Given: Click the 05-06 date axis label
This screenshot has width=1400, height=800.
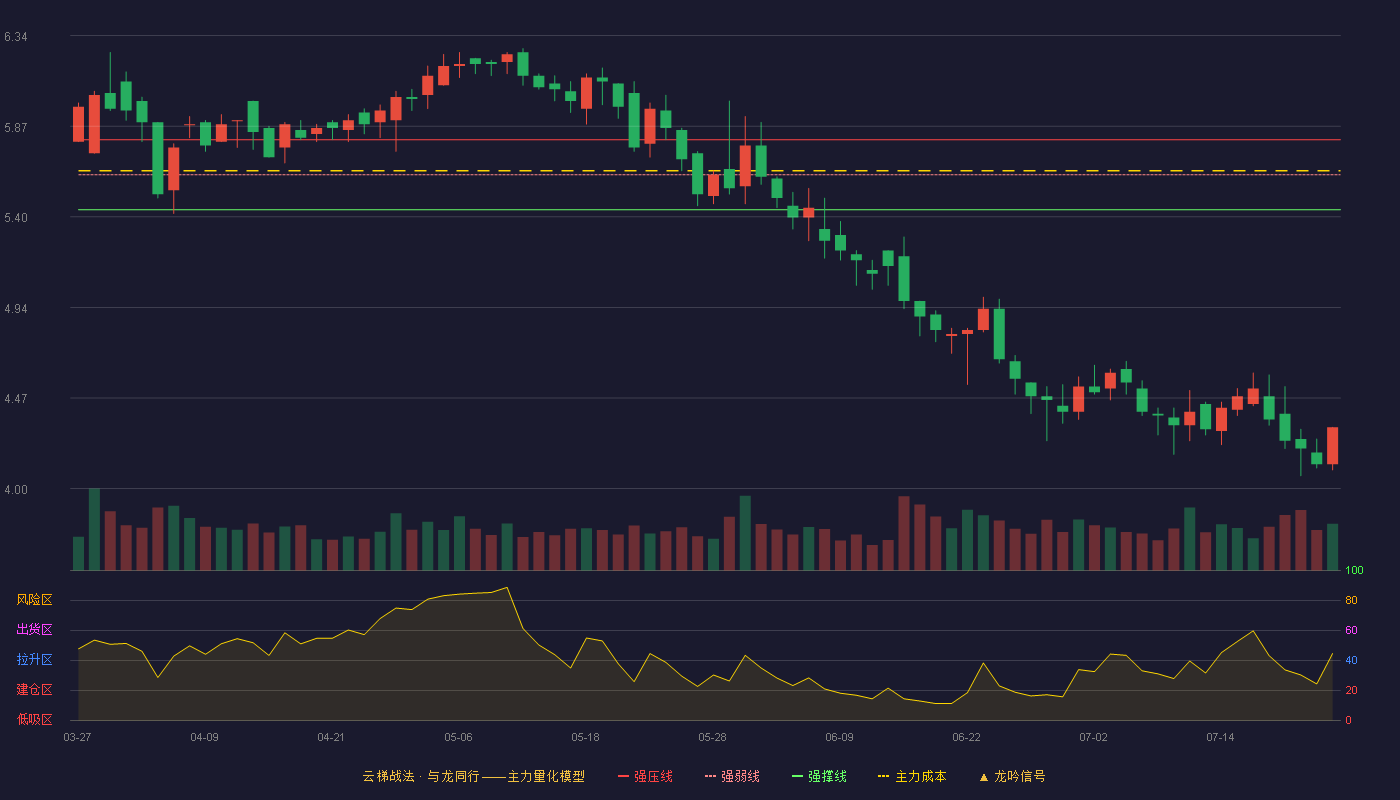Looking at the screenshot, I should tap(458, 737).
